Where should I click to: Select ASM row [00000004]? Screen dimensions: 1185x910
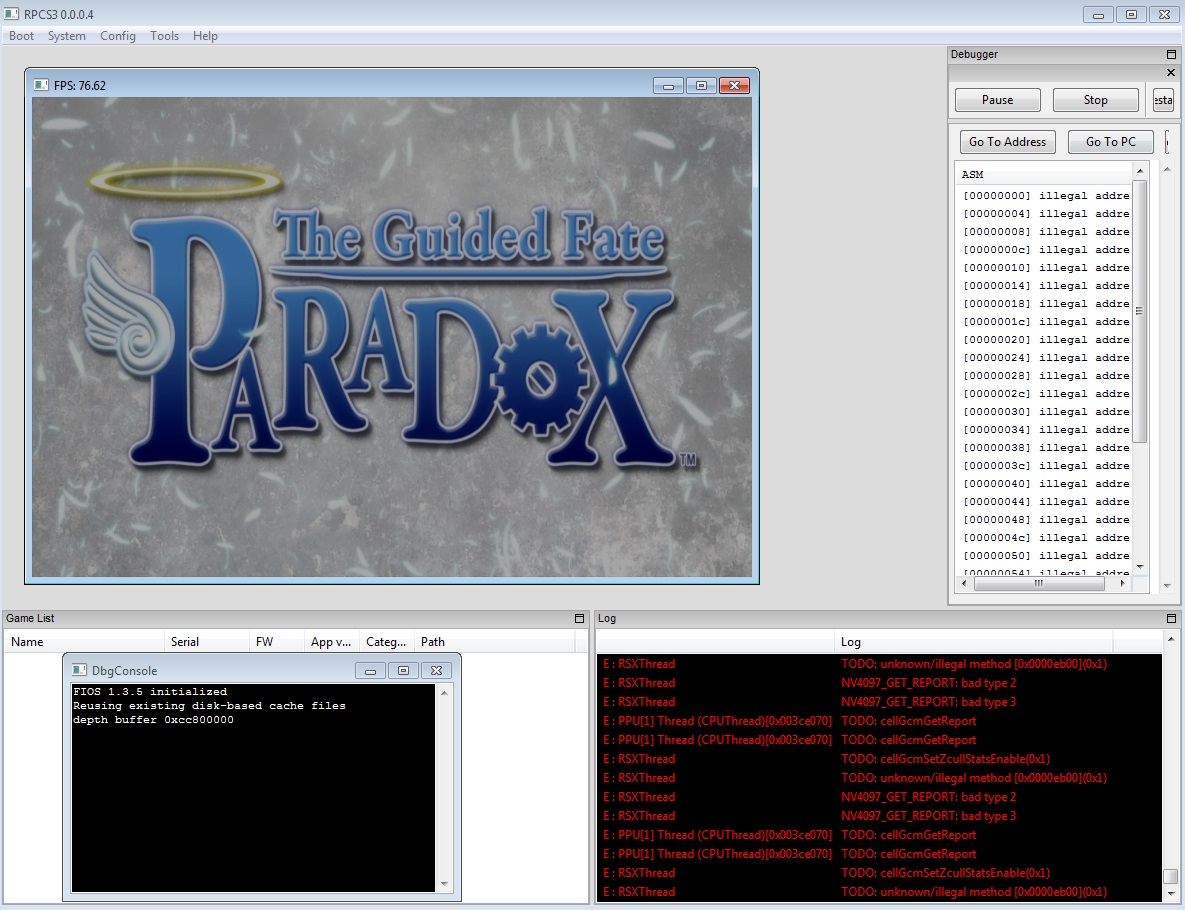[x=1046, y=214]
